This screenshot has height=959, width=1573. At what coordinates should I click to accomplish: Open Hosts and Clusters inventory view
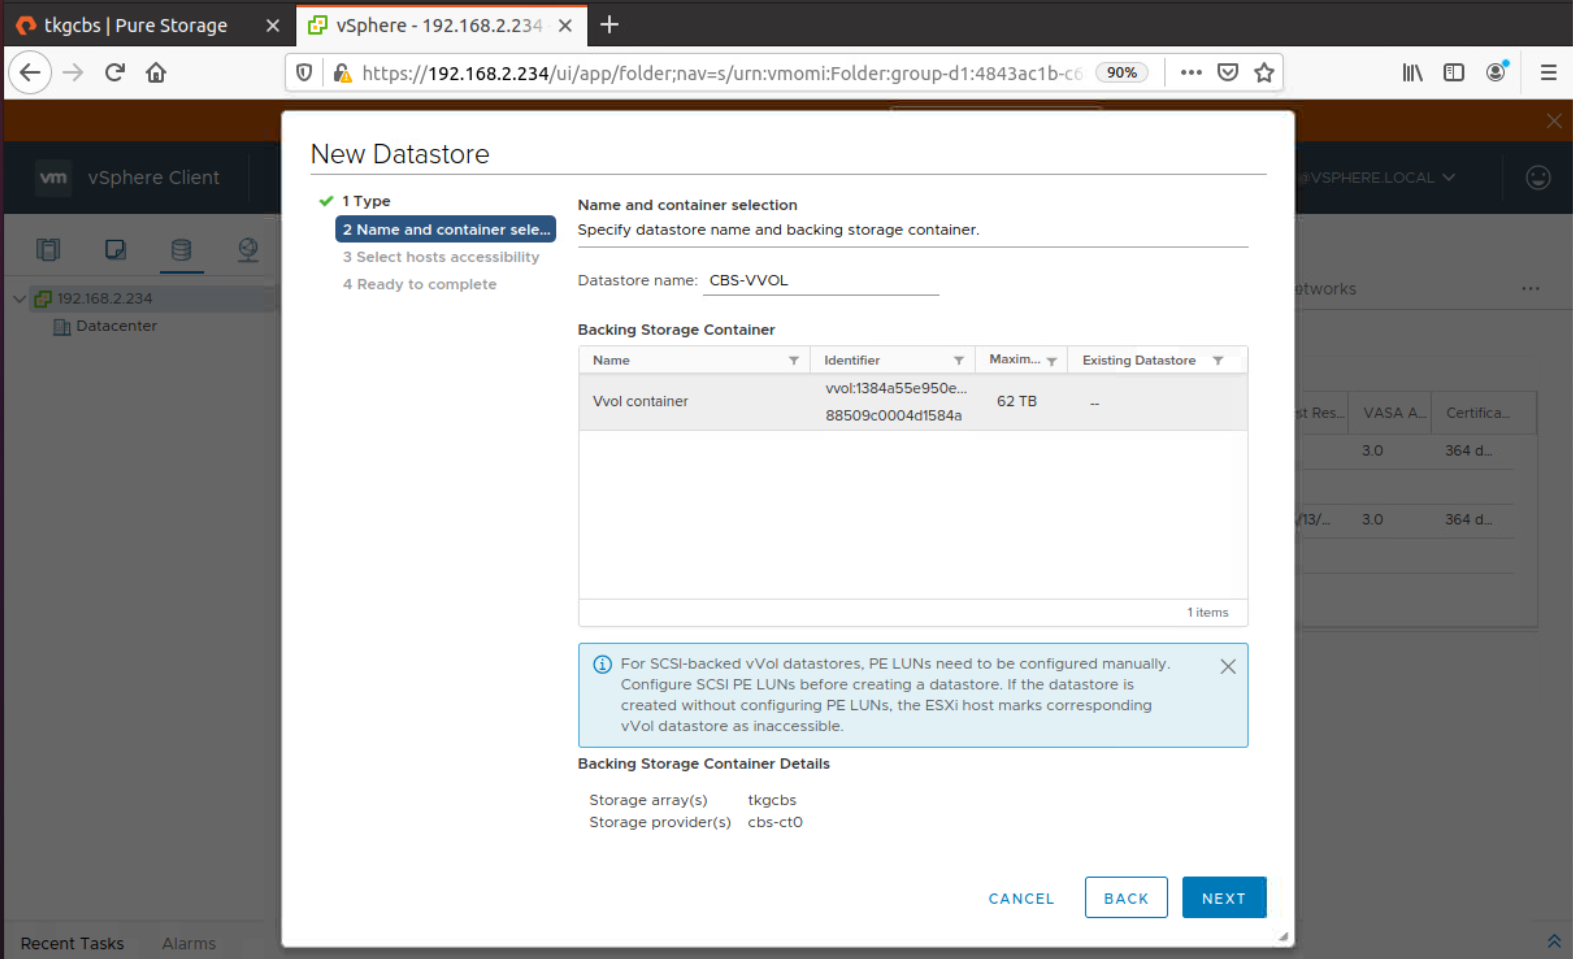(x=48, y=250)
